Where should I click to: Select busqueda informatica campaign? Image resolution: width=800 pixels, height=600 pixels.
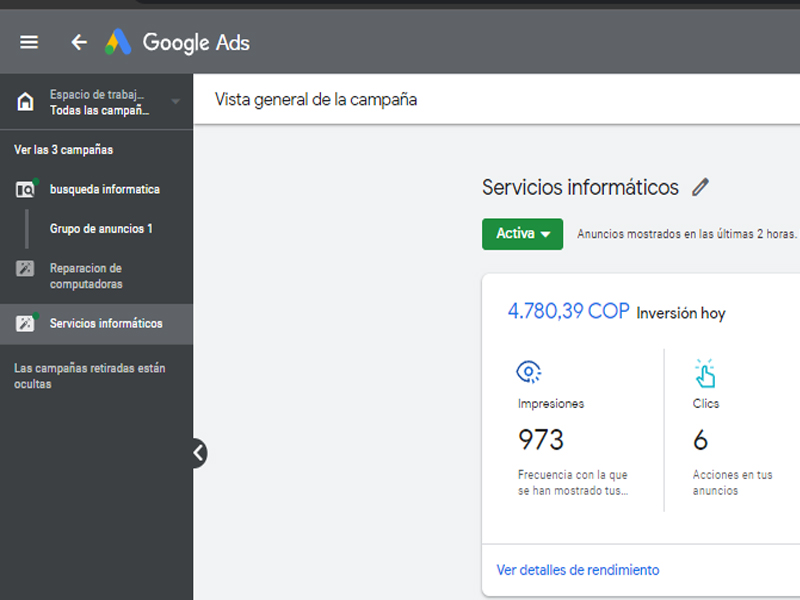coord(104,189)
